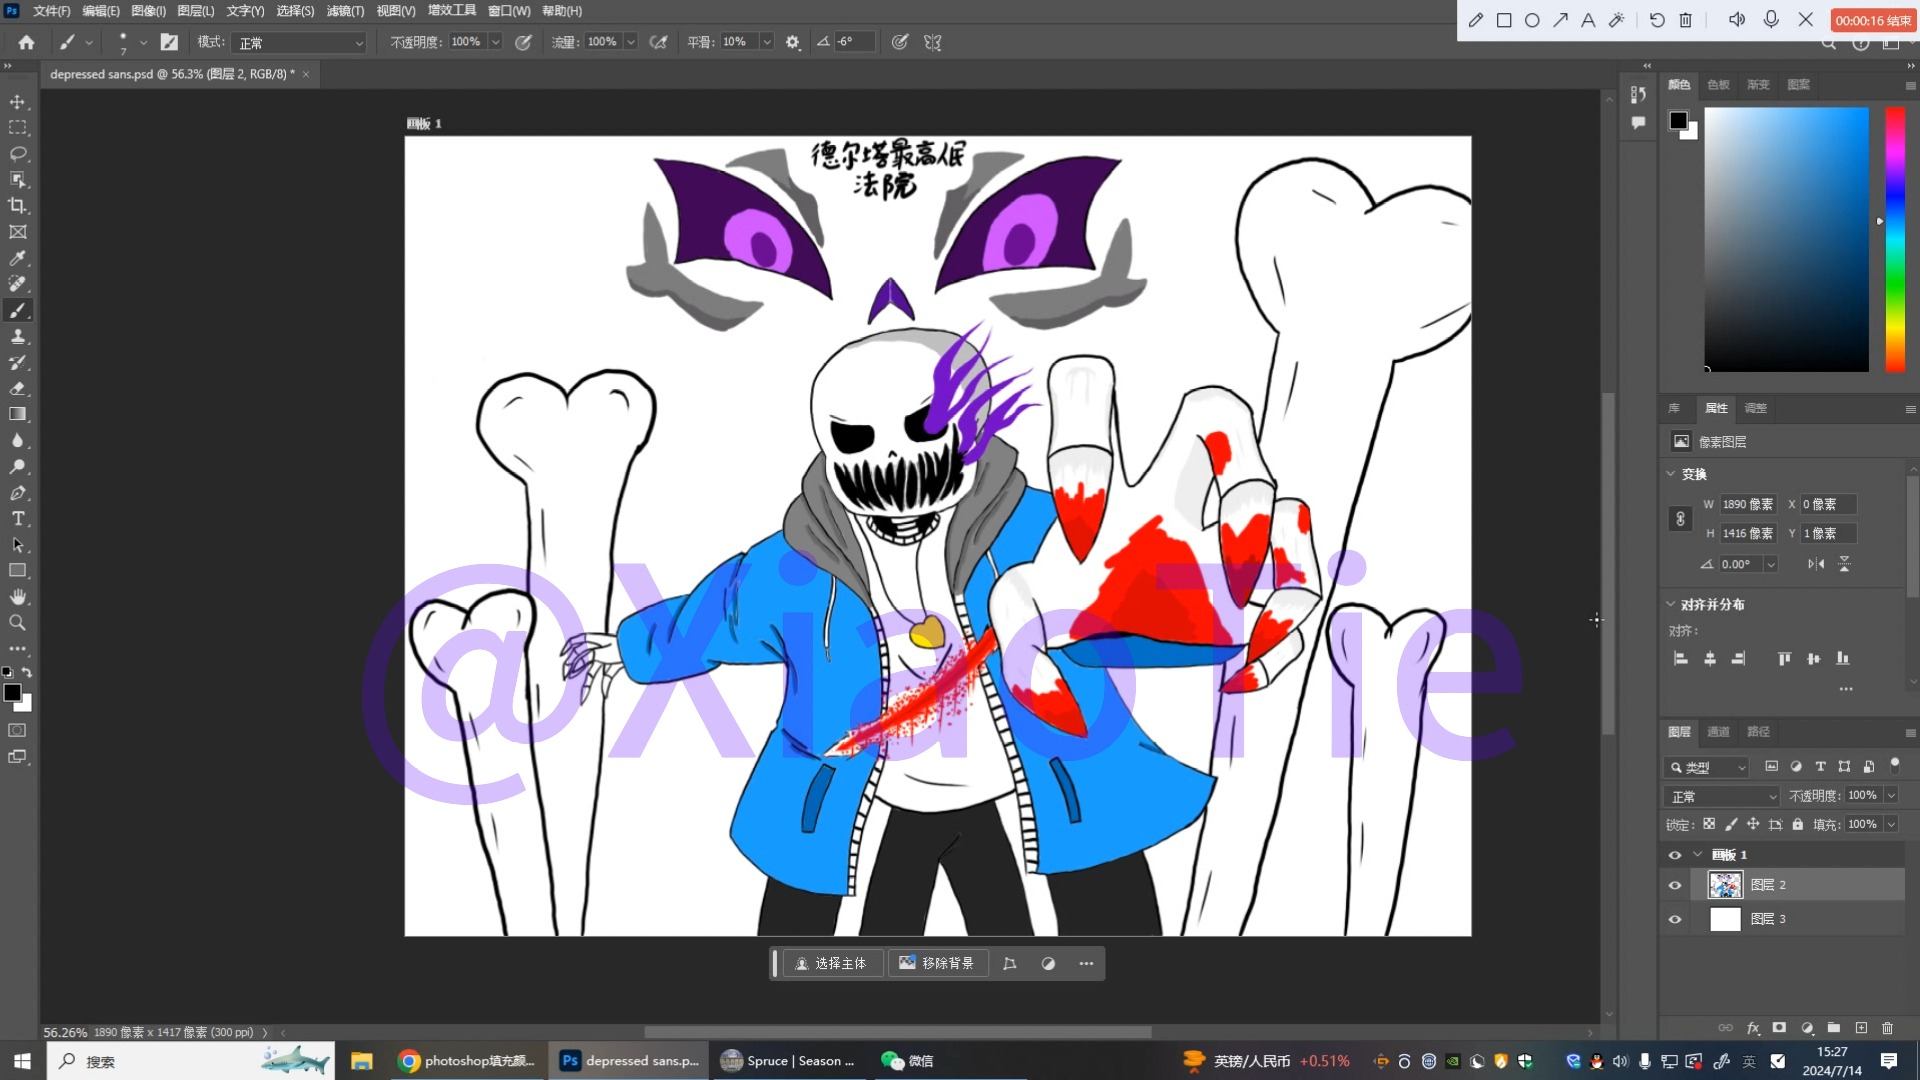Select the Clone Stamp tool
1920x1080 pixels.
[18, 336]
